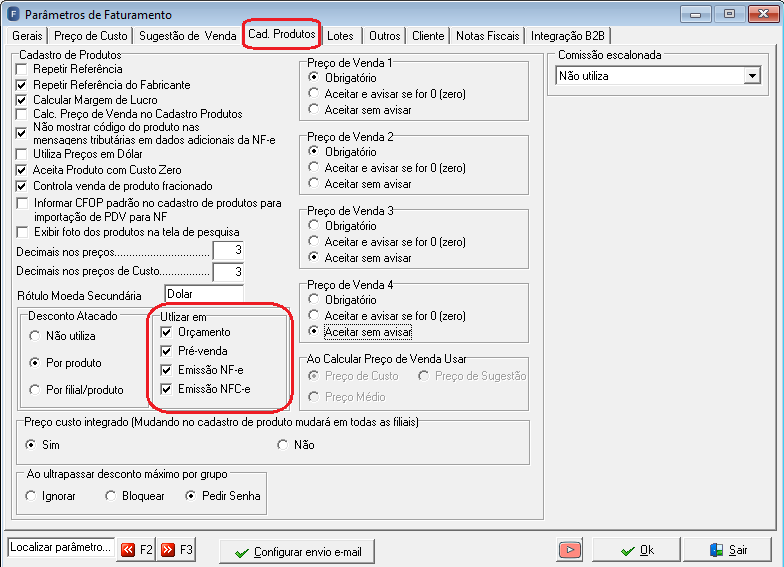Close the Parâmetros de Faturamento window
The height and width of the screenshot is (567, 784).
(x=763, y=14)
